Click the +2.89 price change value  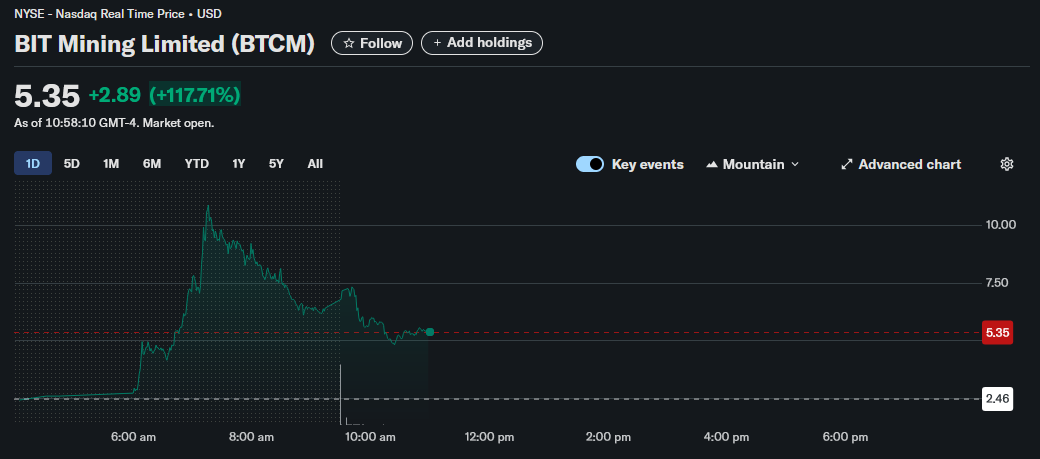(115, 96)
